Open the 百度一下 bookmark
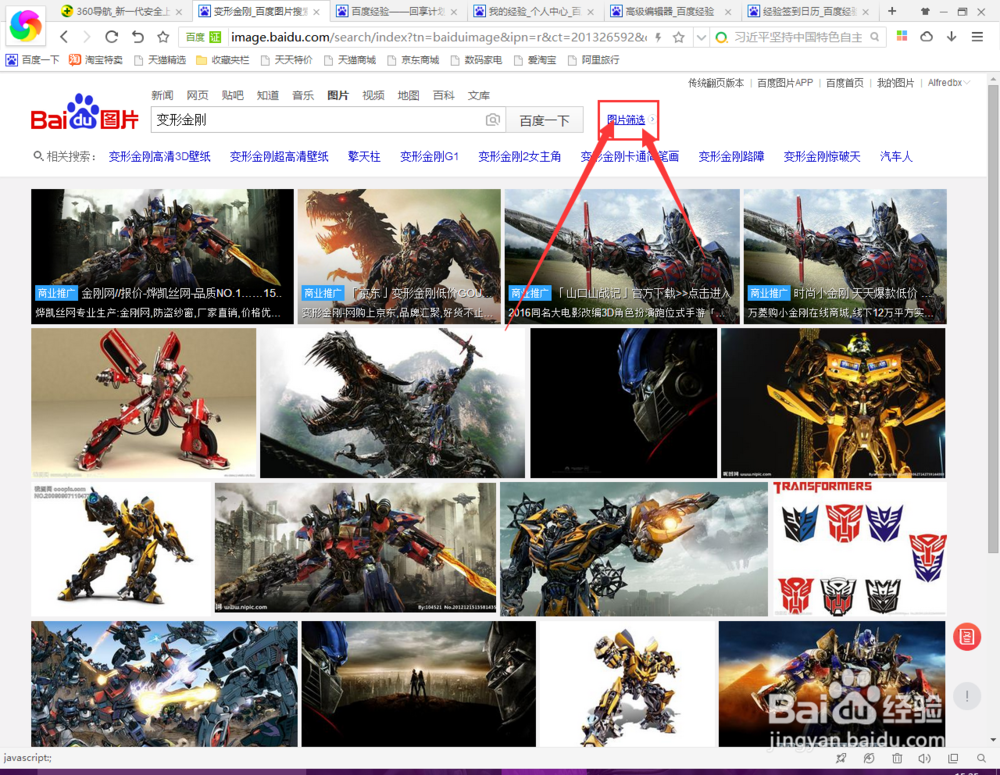Image resolution: width=1000 pixels, height=775 pixels. pyautogui.click(x=33, y=60)
